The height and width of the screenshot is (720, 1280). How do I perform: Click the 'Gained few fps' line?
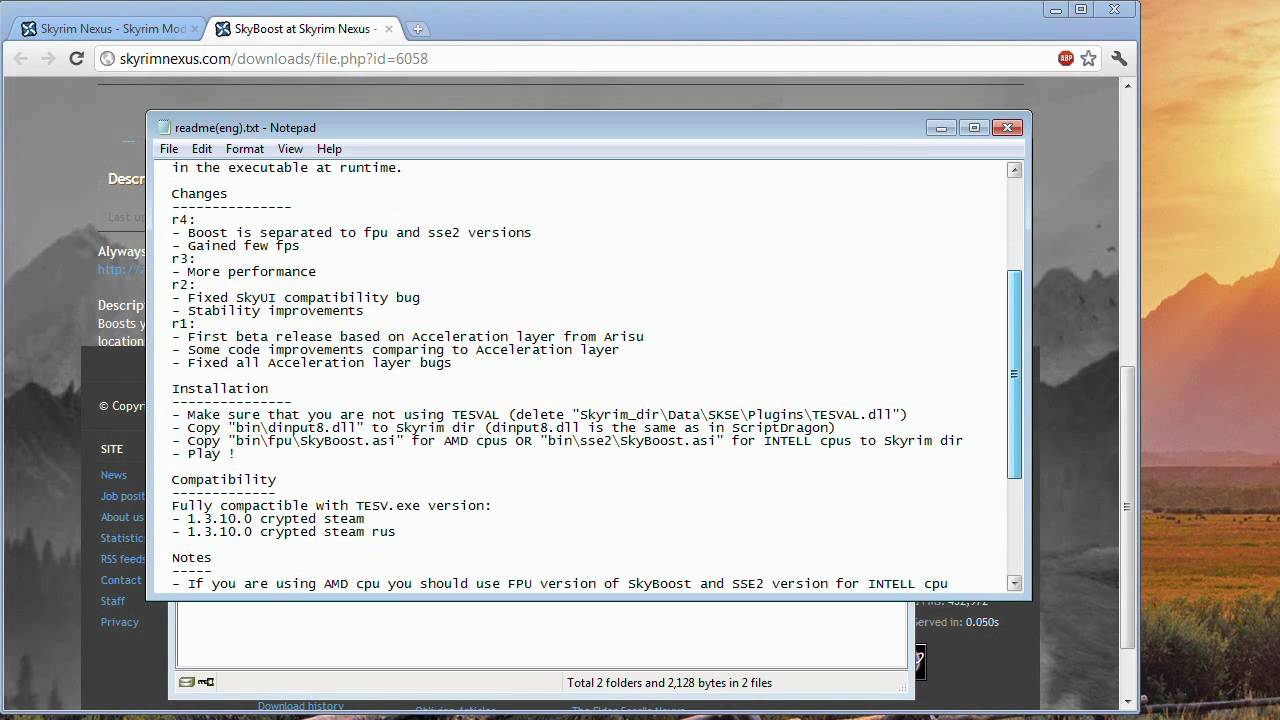235,246
